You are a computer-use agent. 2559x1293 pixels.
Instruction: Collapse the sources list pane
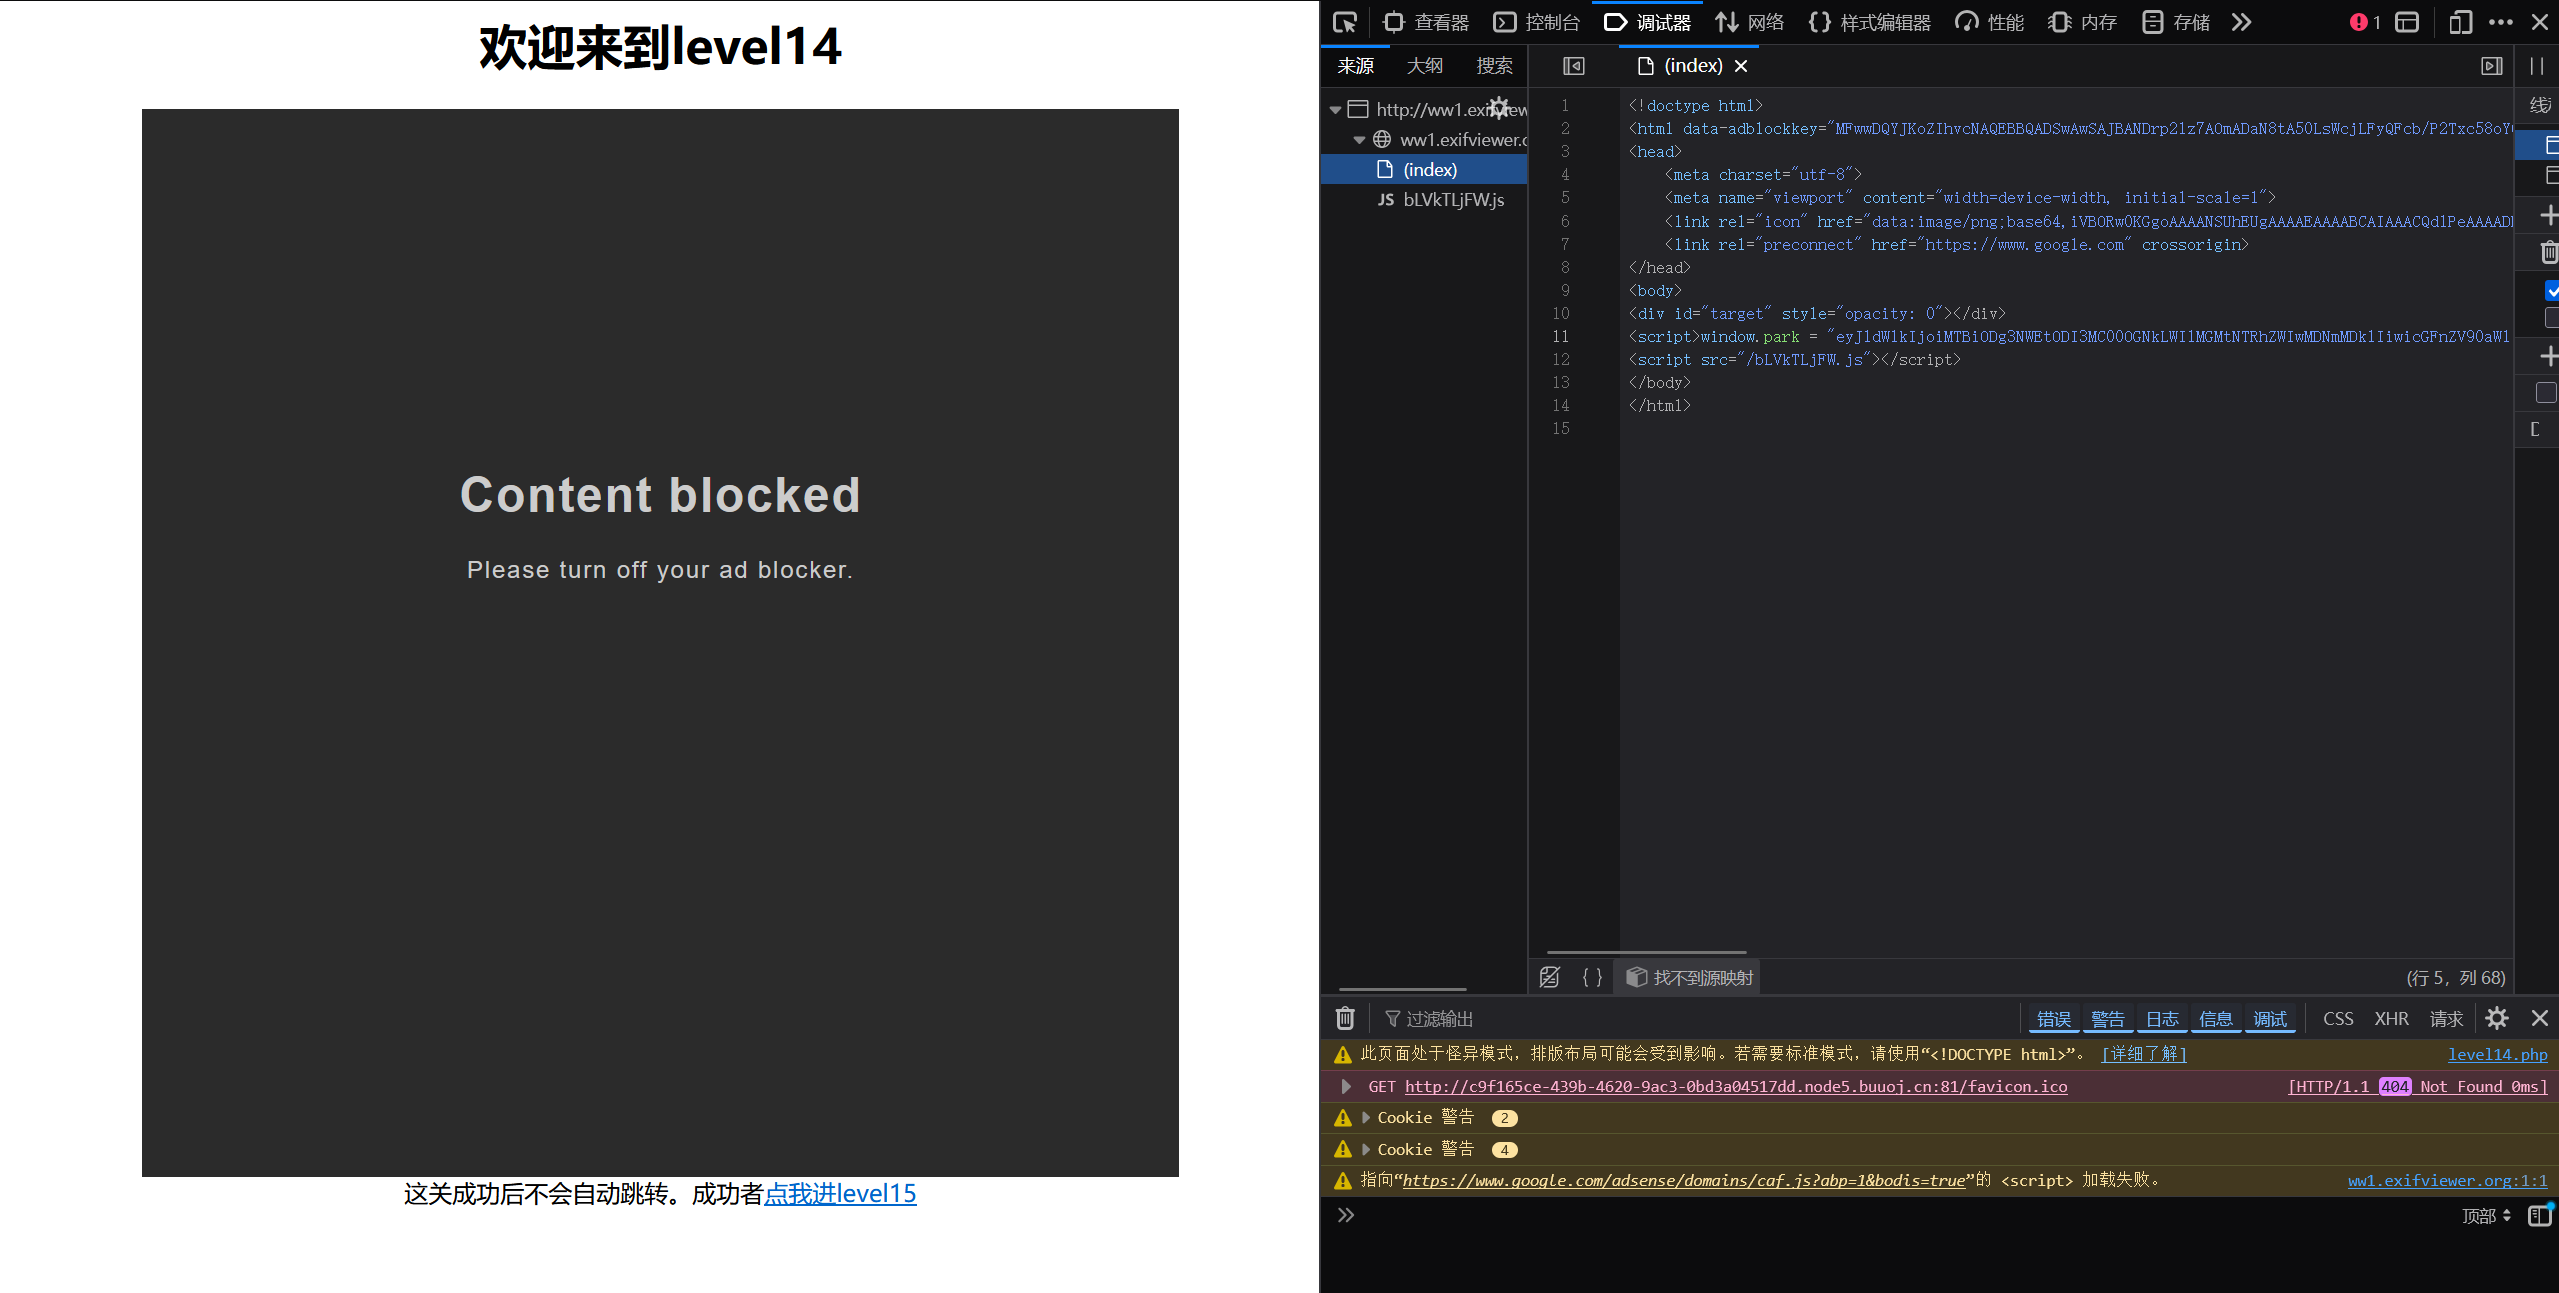1573,66
